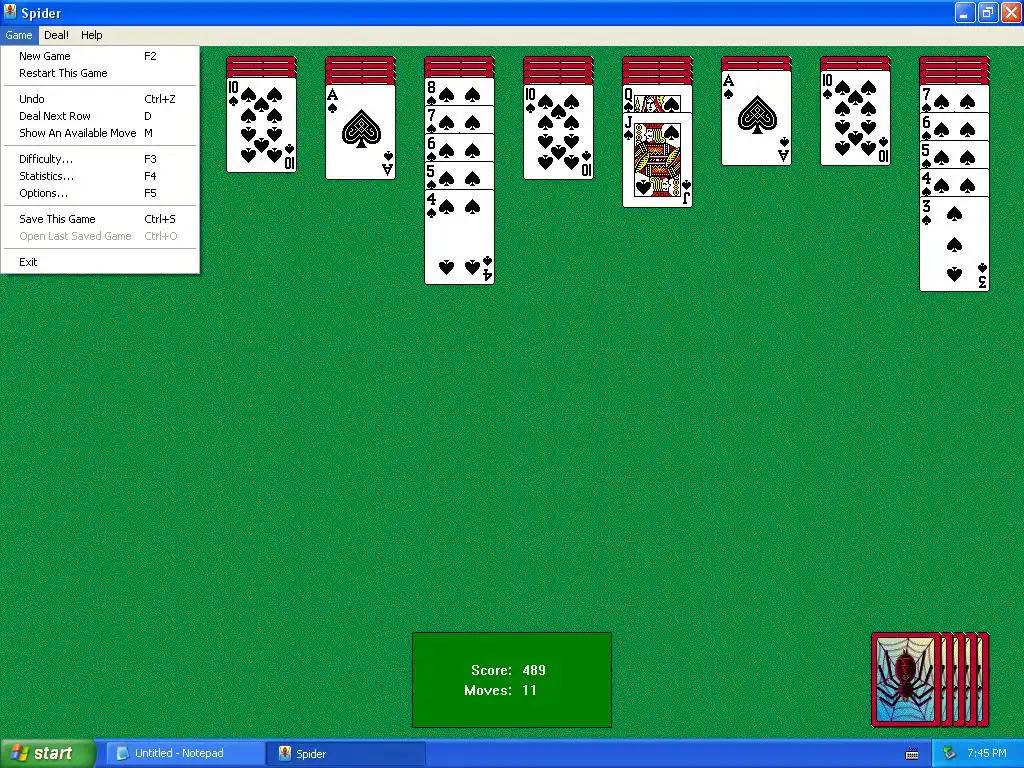
Task: Select Restart This Game menu entry
Action: 100,73
